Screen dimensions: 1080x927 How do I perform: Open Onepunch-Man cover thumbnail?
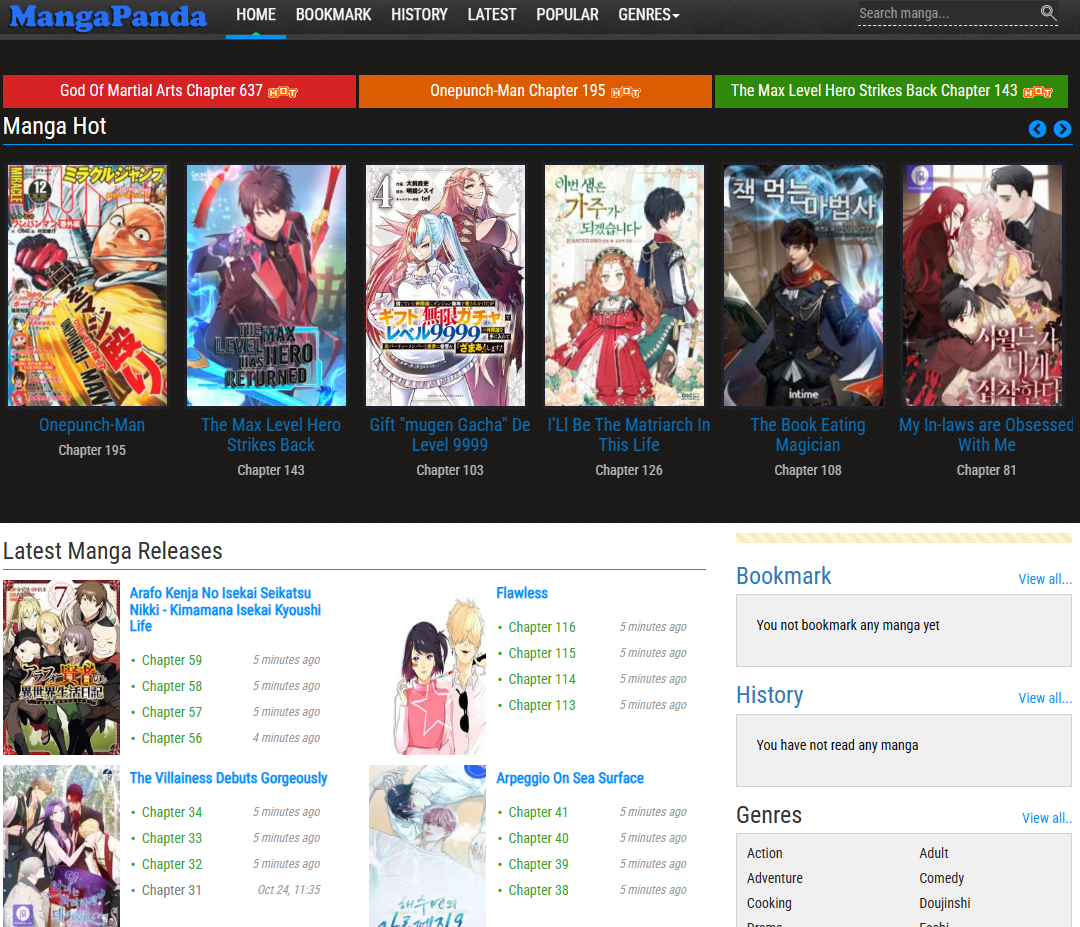click(88, 285)
